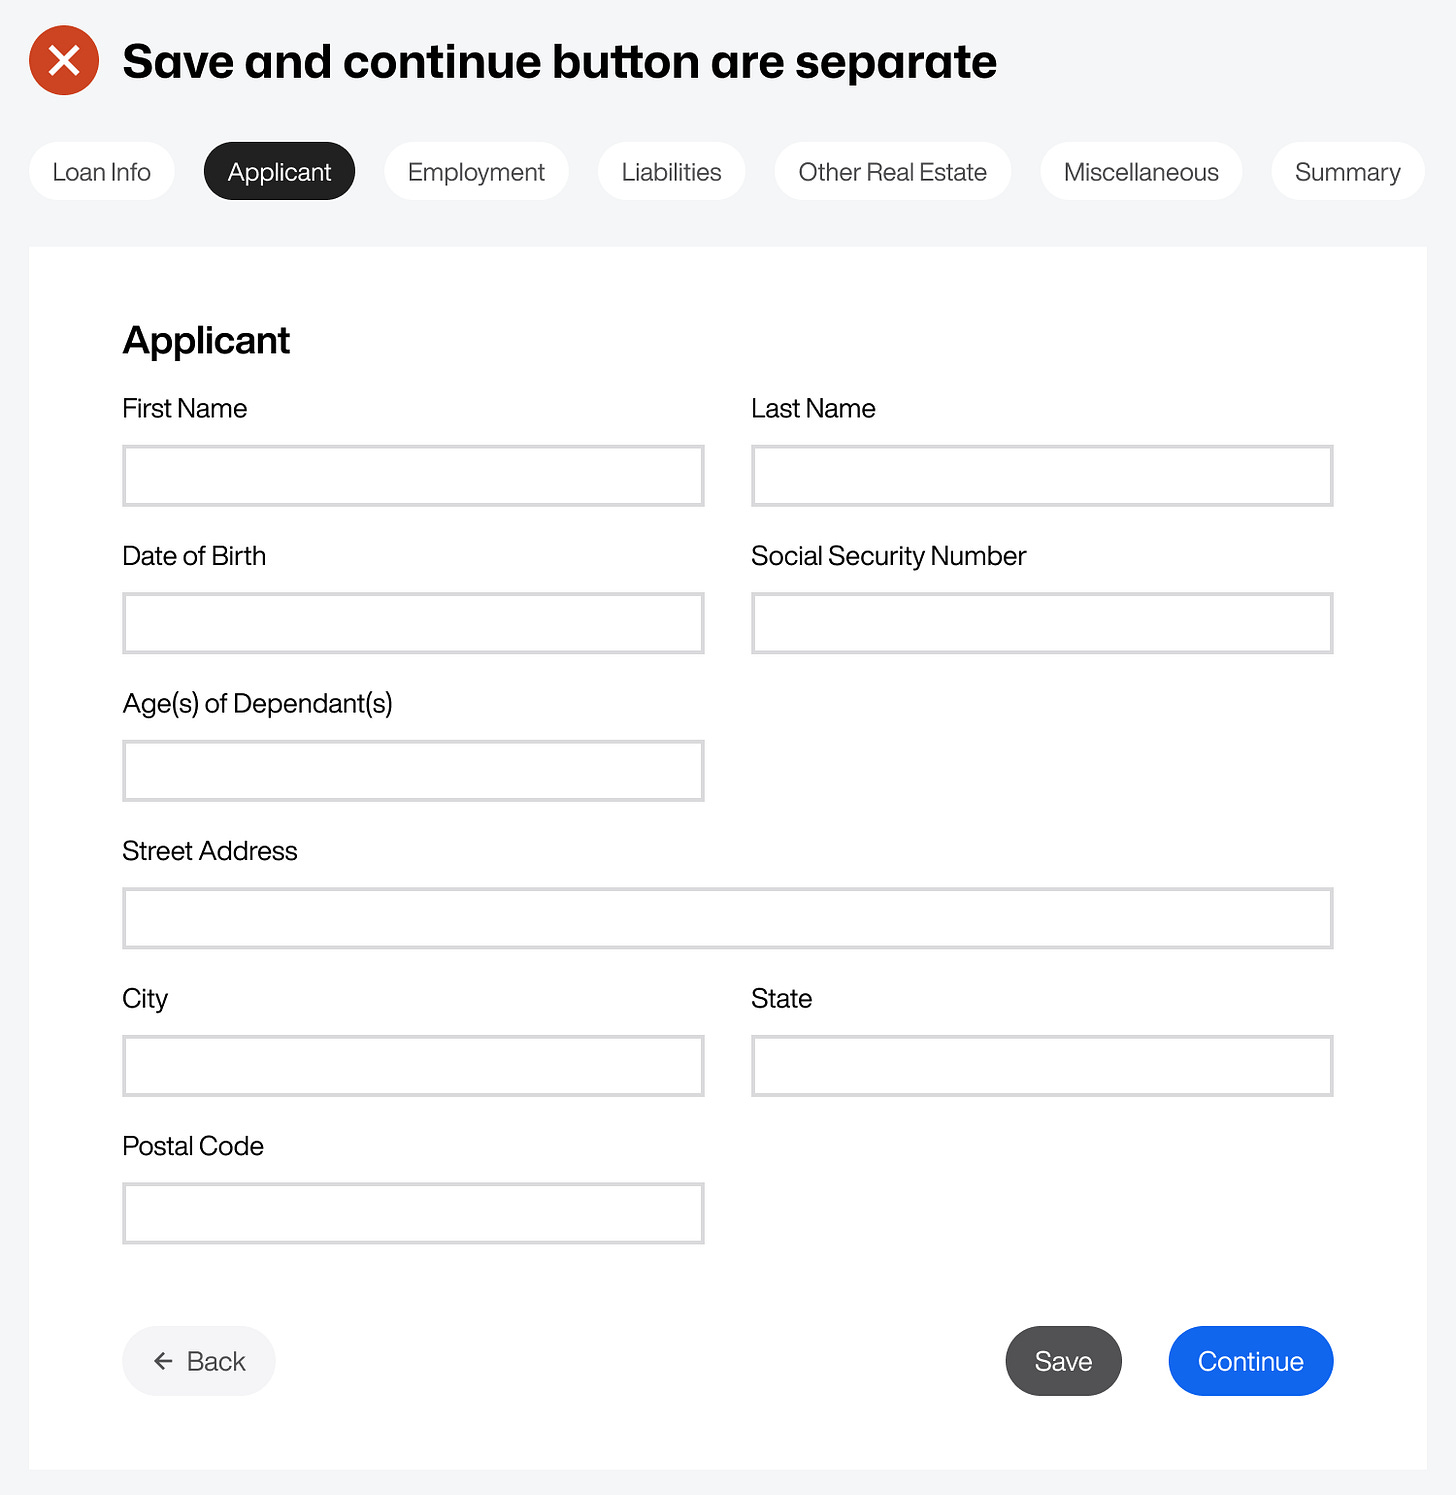
Task: Open the Other Real Estate tab
Action: (x=892, y=172)
